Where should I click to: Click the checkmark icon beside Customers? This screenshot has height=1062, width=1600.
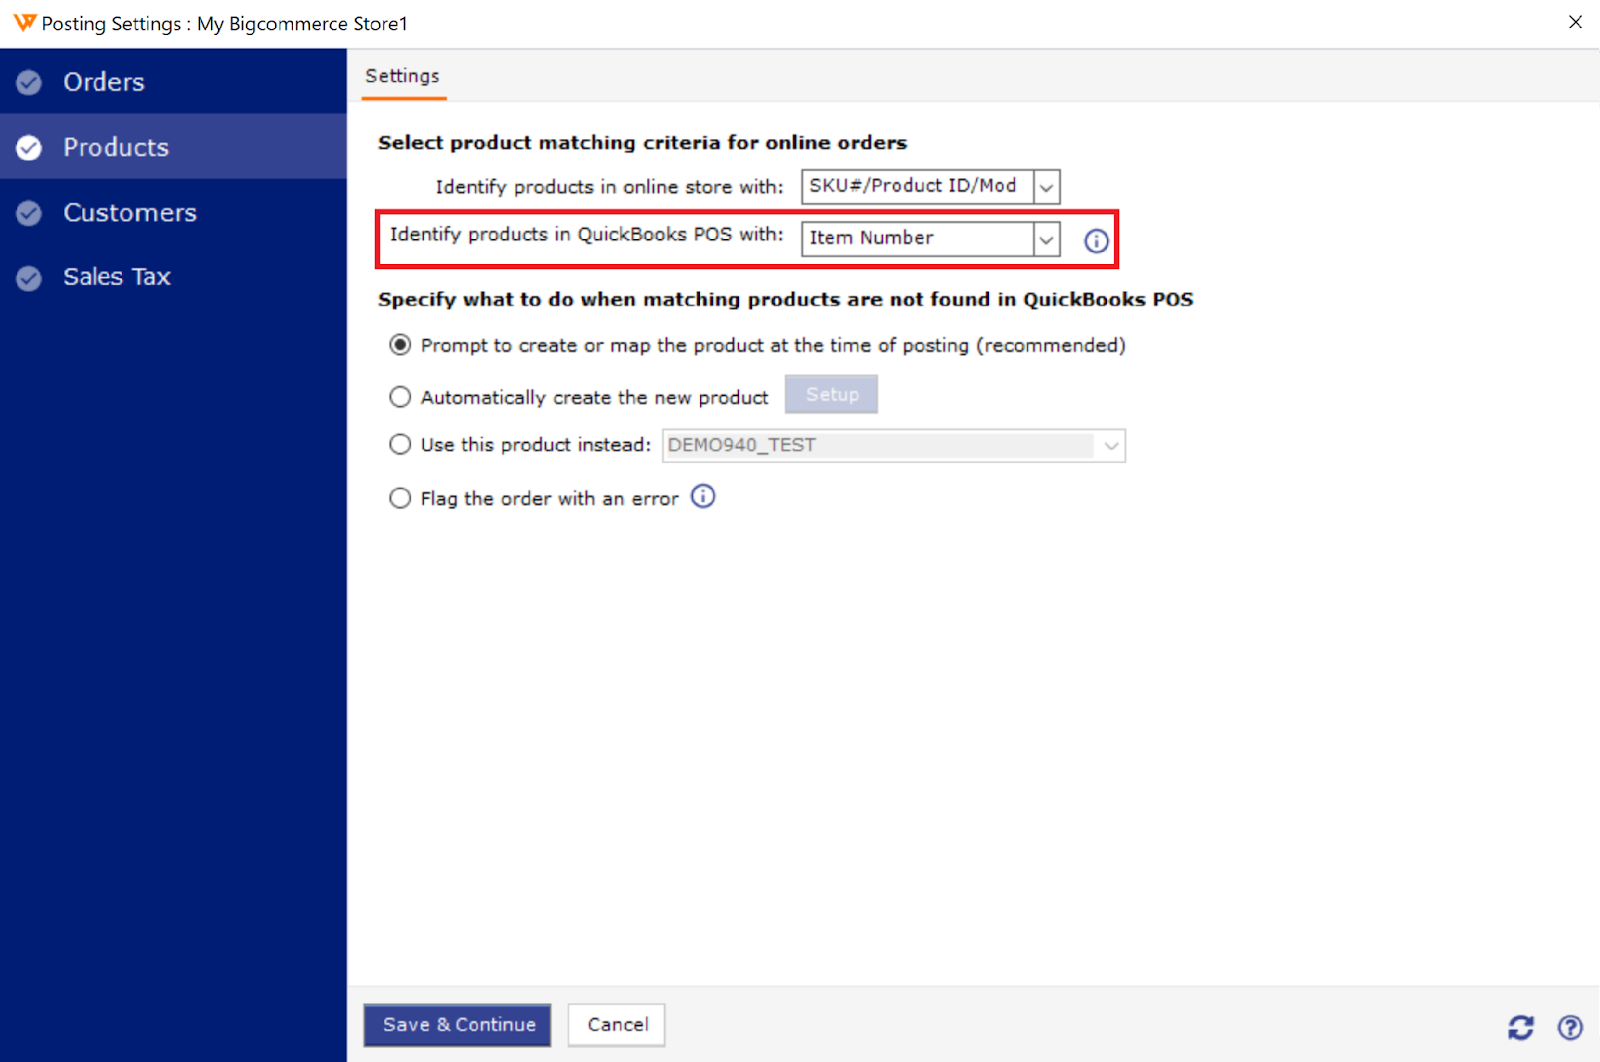tap(29, 213)
